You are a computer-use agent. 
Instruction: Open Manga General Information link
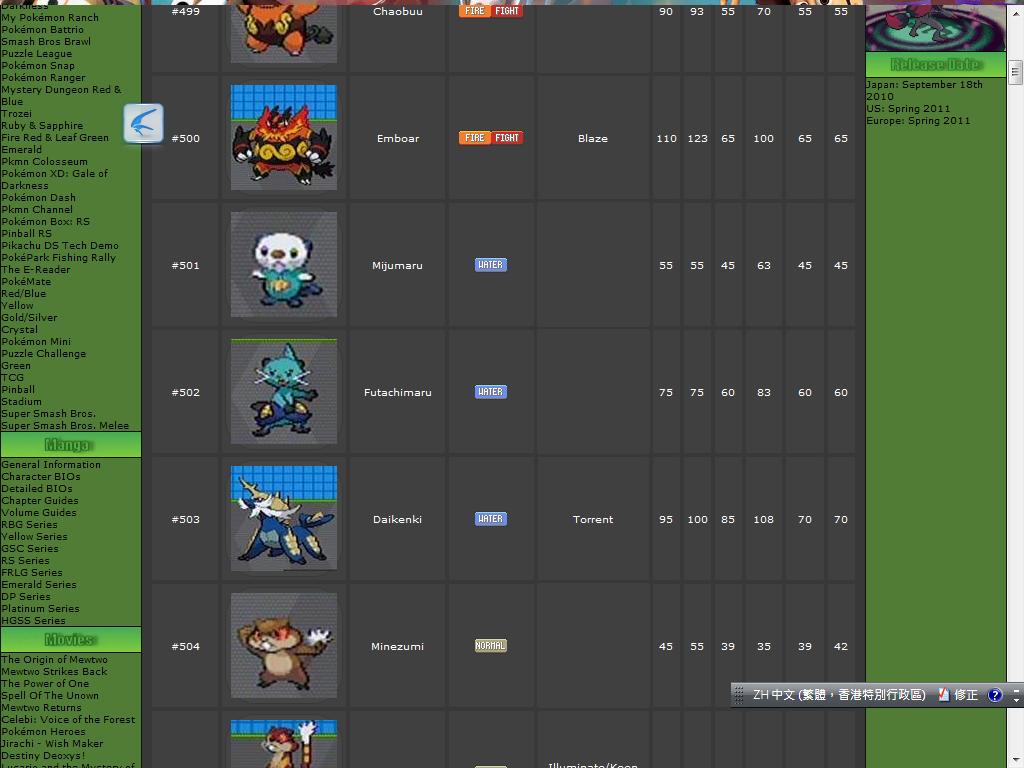point(51,464)
